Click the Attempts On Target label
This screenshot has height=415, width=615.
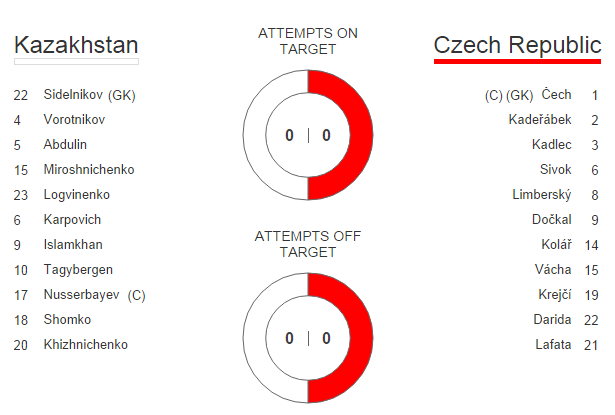(x=308, y=41)
